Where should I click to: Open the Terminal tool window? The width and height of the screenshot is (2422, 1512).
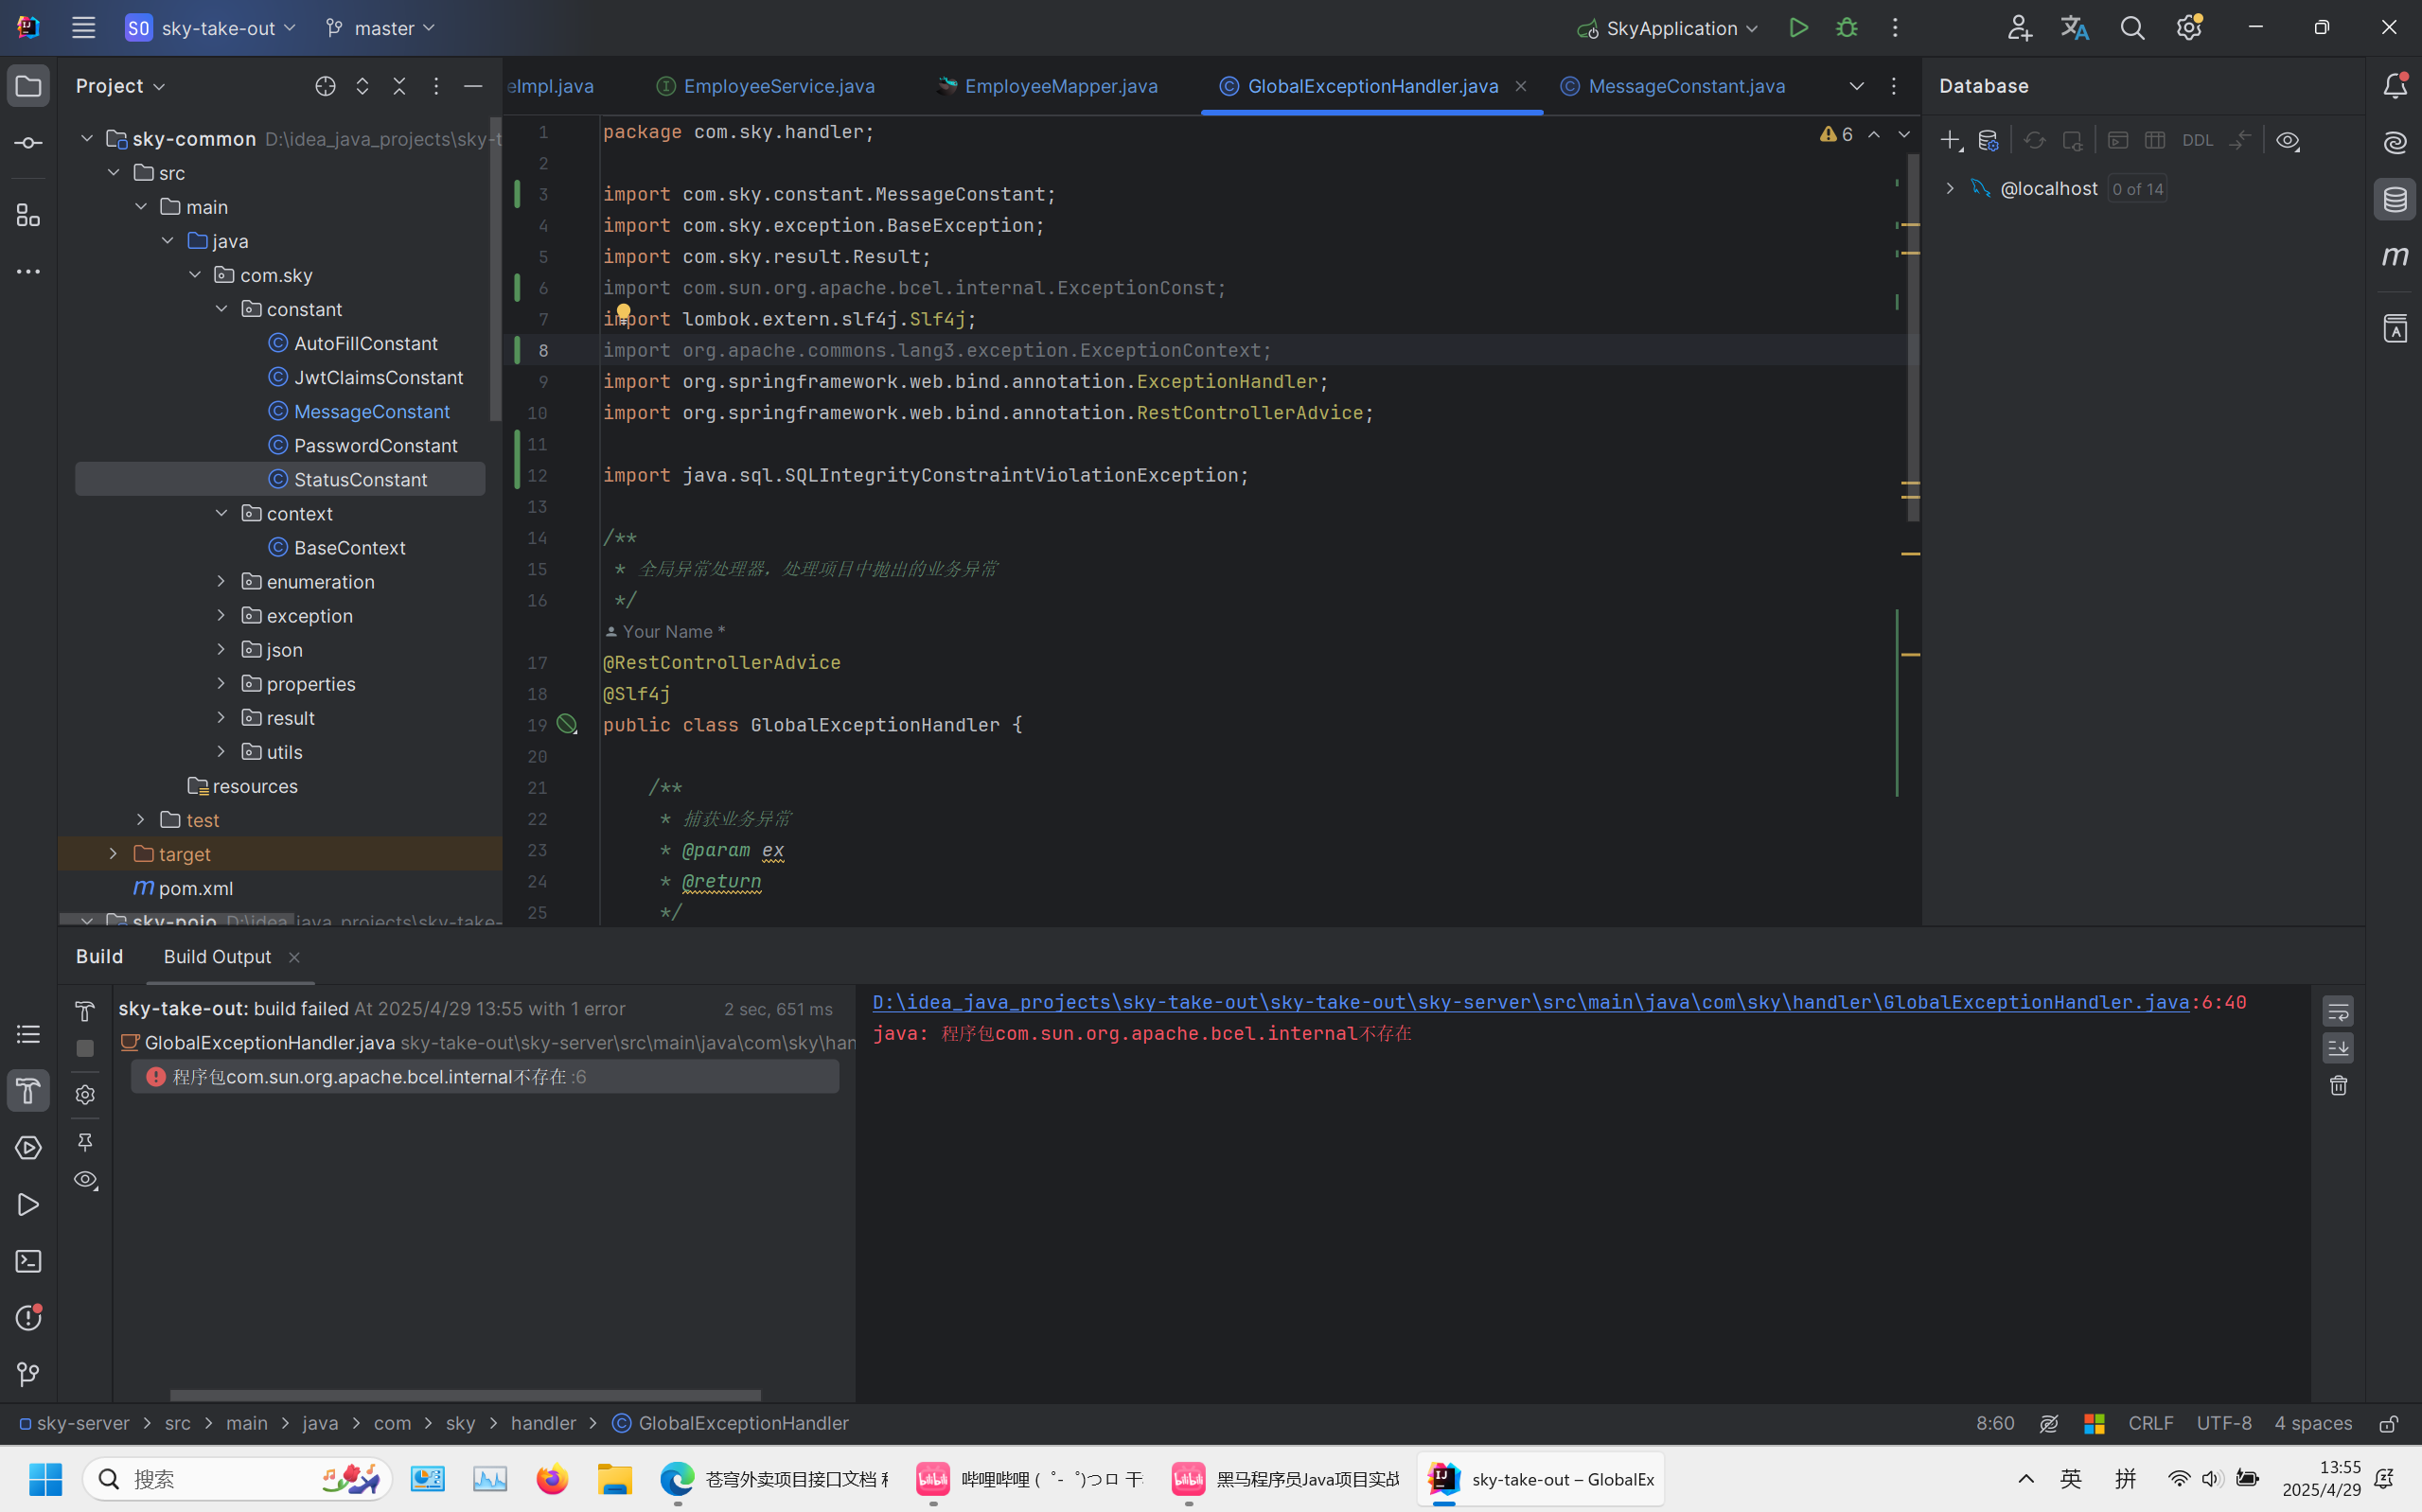pyautogui.click(x=28, y=1261)
